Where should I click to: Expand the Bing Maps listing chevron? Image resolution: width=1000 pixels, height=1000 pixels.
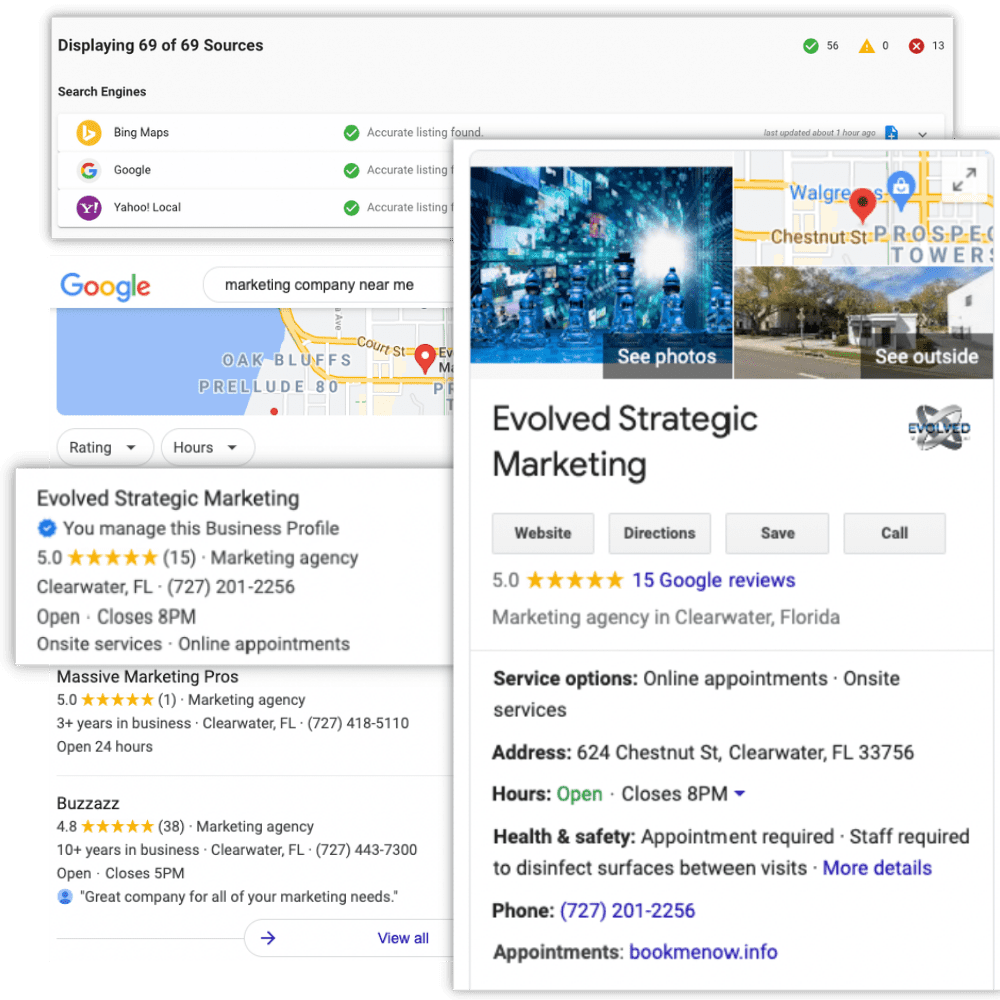(x=922, y=133)
